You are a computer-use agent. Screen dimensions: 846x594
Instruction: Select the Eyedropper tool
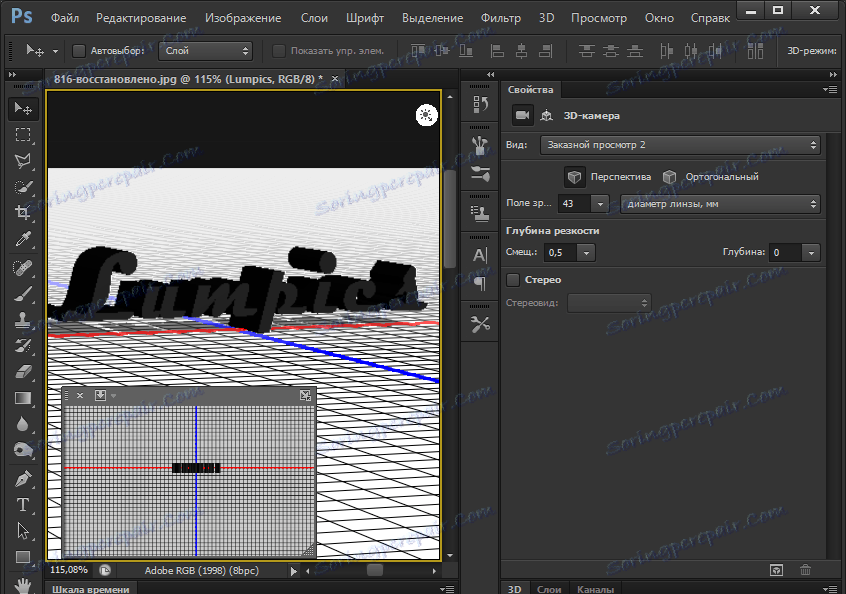(x=23, y=238)
